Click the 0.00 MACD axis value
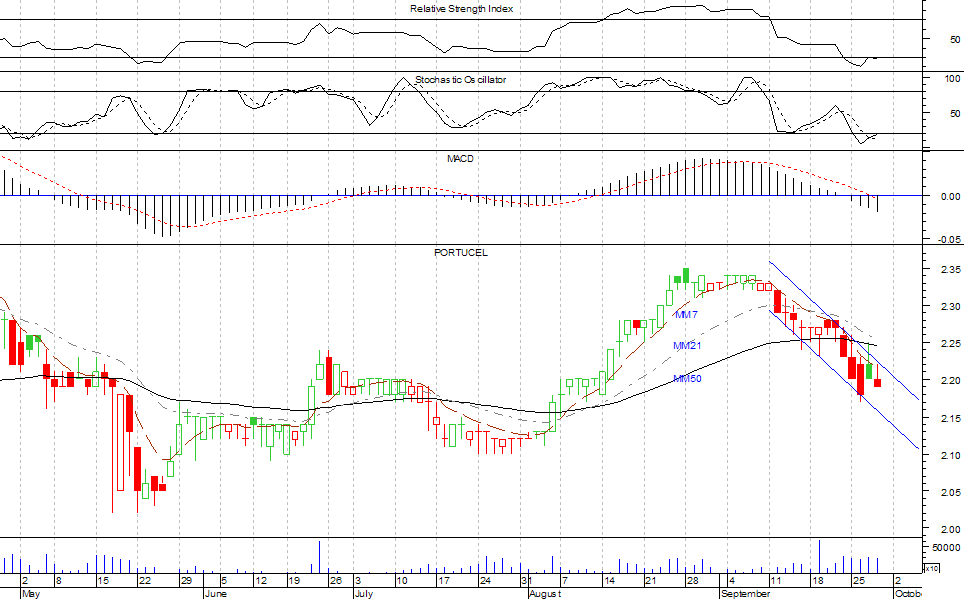964x599 pixels. click(950, 196)
